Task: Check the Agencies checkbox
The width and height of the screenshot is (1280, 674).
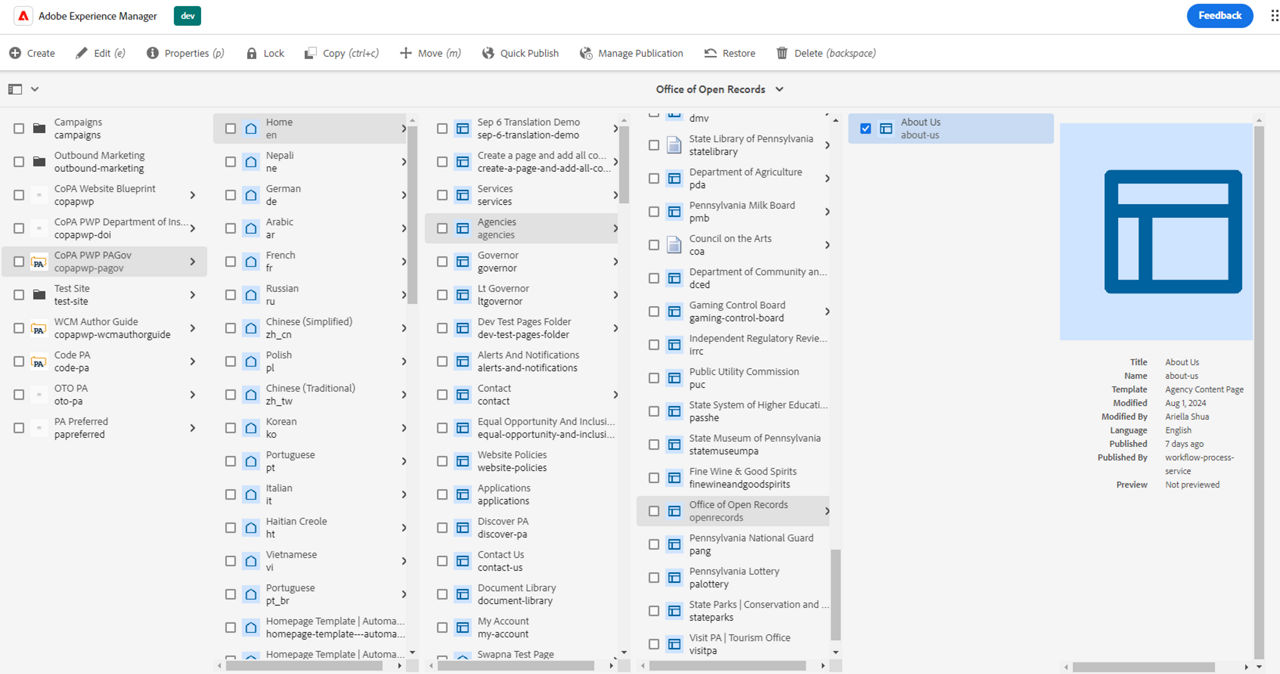Action: tap(442, 229)
